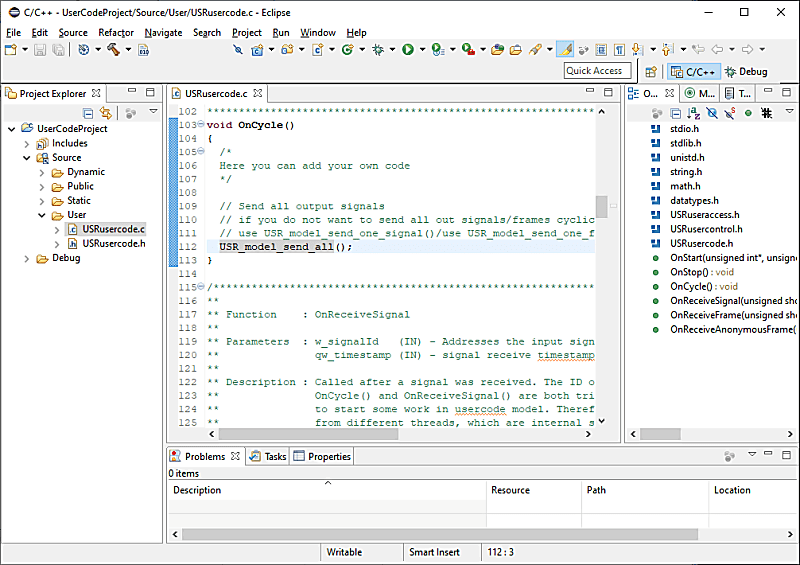Switch to the Tasks tab

268,456
